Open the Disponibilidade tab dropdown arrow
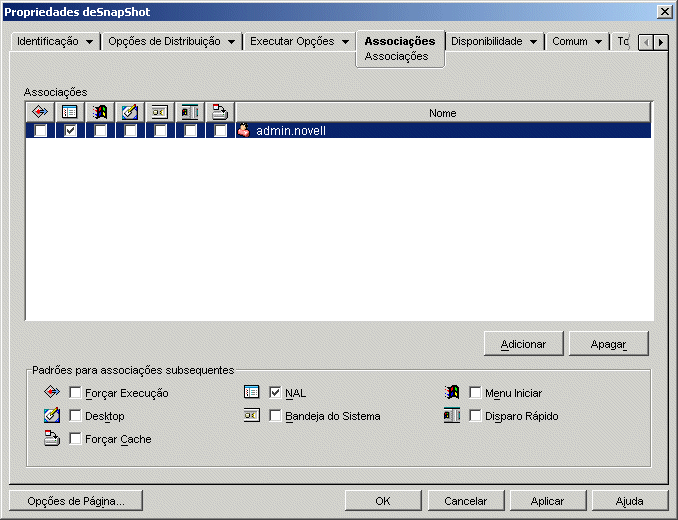 [x=533, y=42]
